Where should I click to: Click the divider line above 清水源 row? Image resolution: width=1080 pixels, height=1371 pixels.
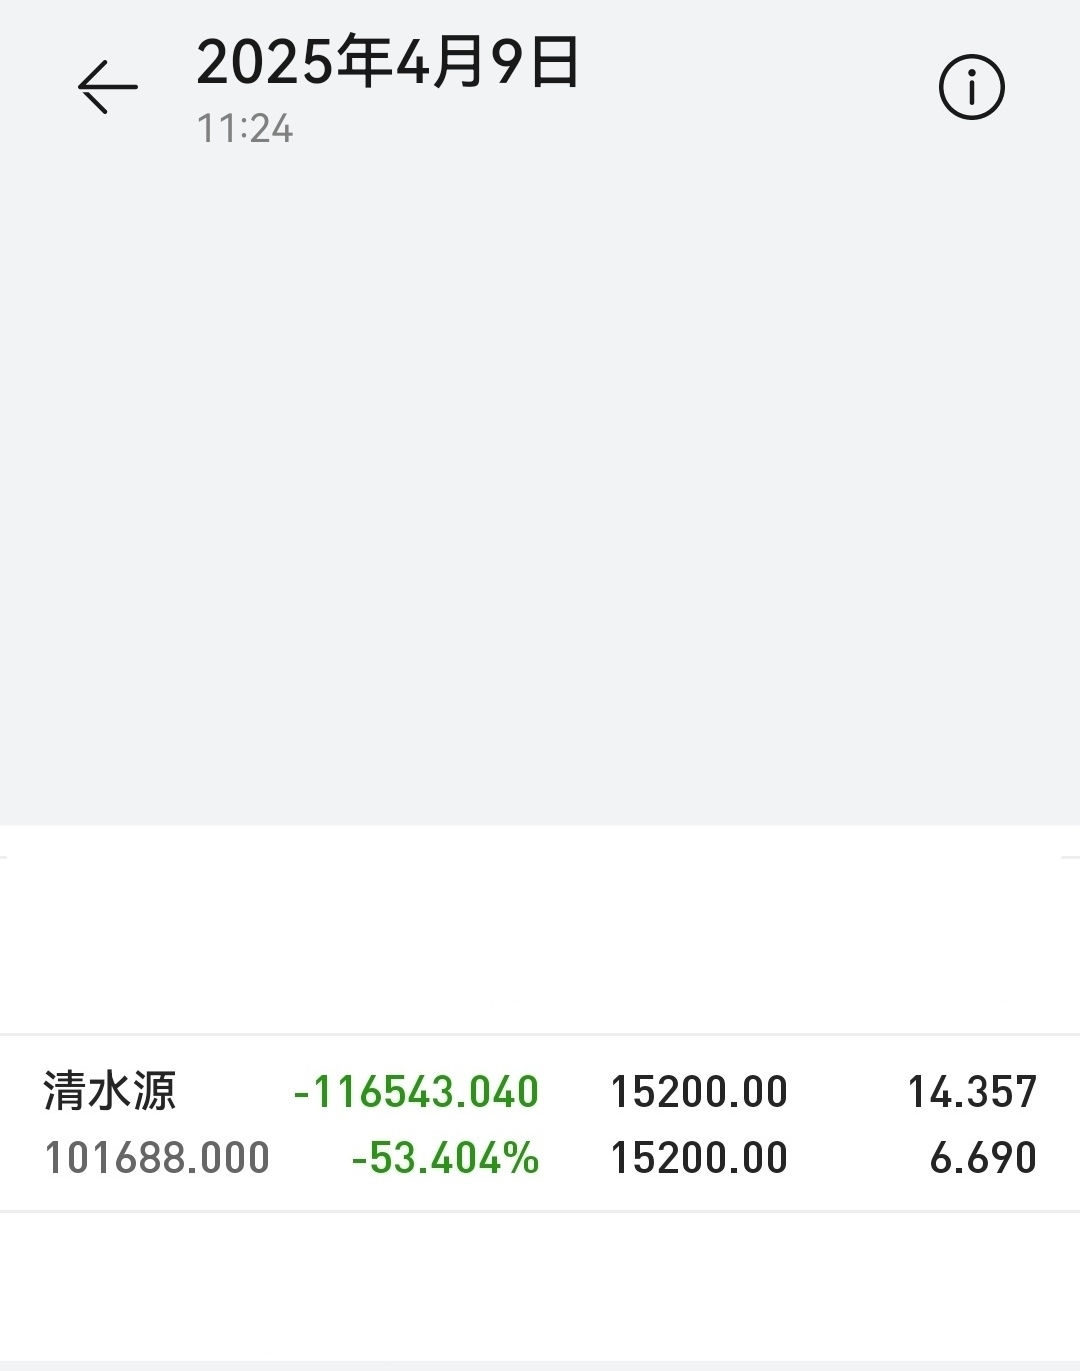(x=540, y=1034)
